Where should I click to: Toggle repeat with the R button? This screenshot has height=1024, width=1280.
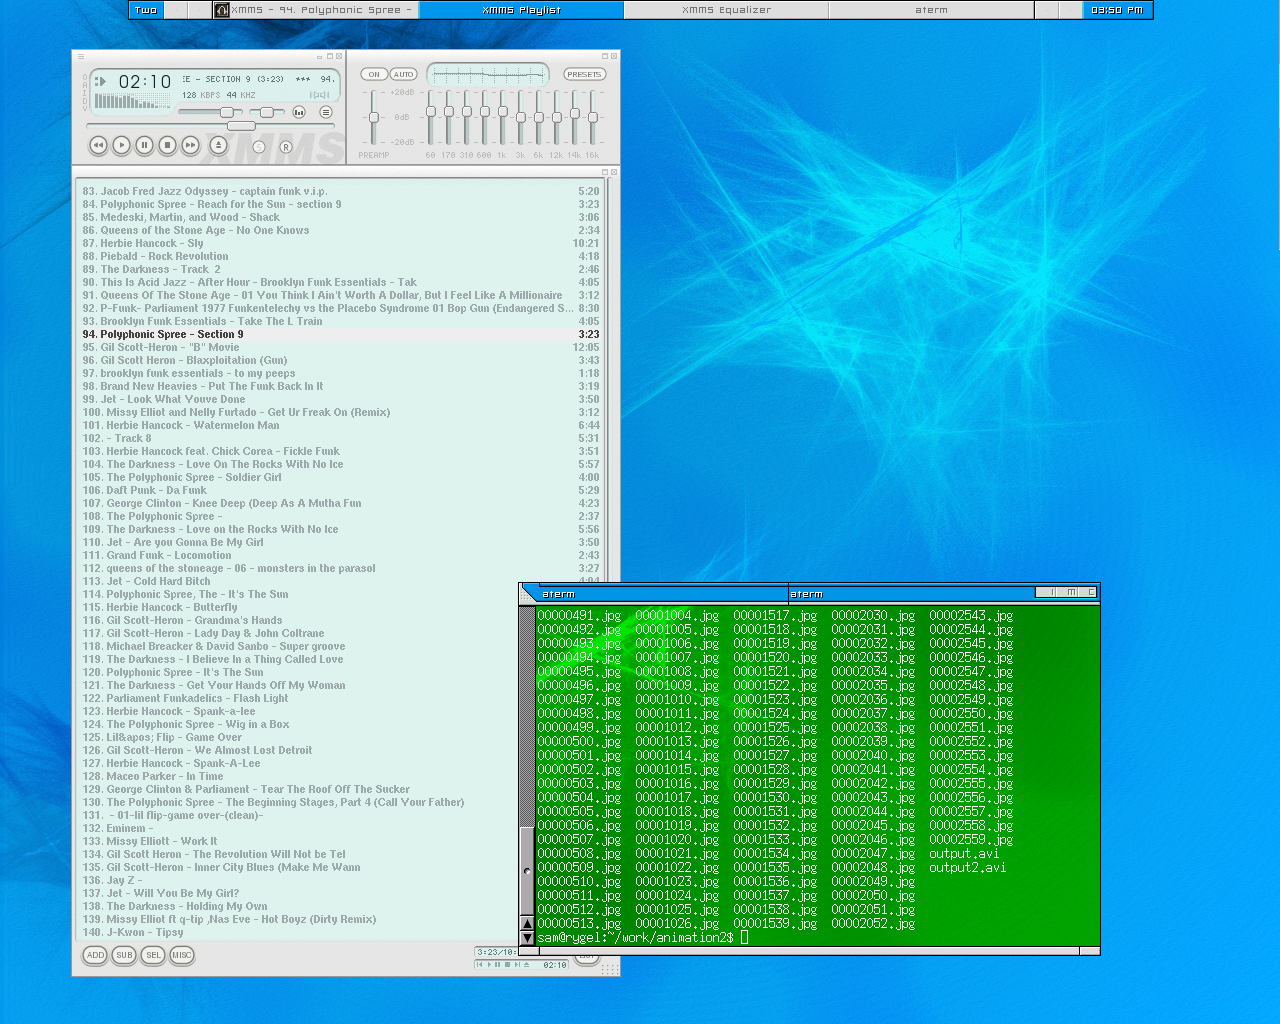(x=285, y=147)
